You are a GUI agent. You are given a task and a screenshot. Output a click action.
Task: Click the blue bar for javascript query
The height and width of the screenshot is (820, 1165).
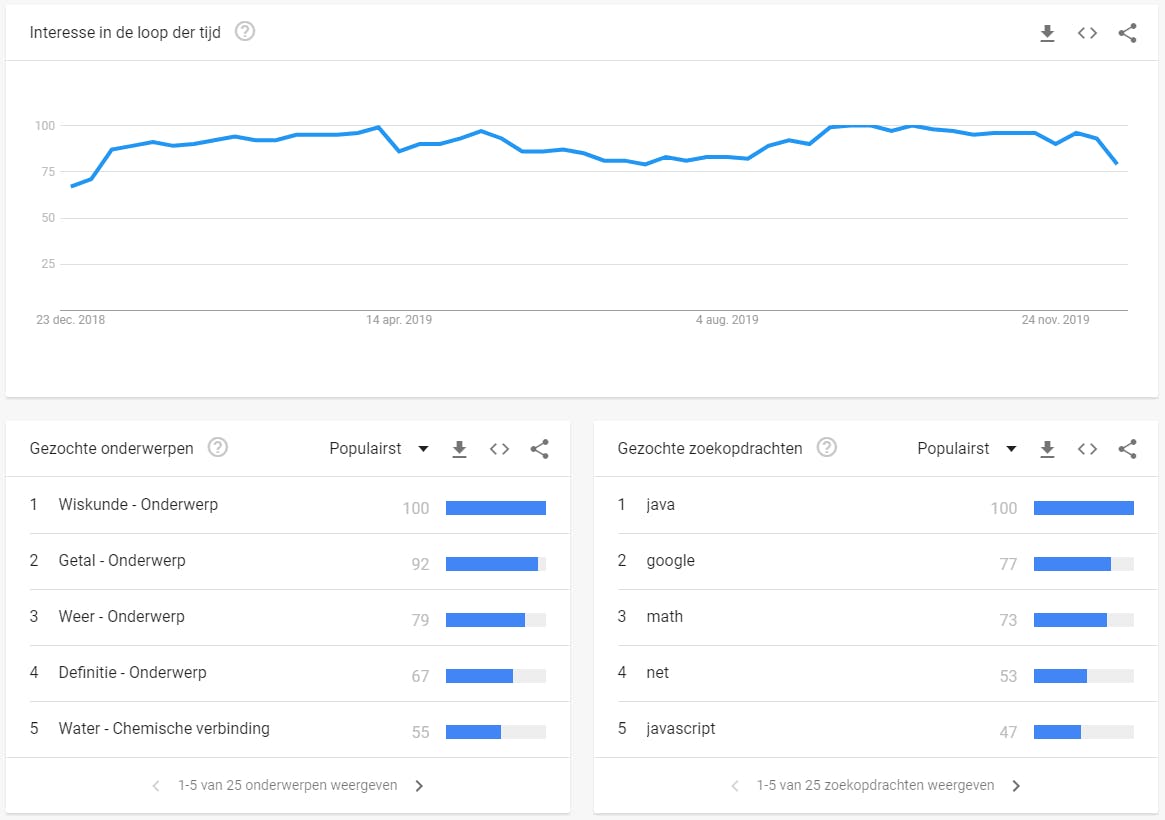pyautogui.click(x=1057, y=732)
